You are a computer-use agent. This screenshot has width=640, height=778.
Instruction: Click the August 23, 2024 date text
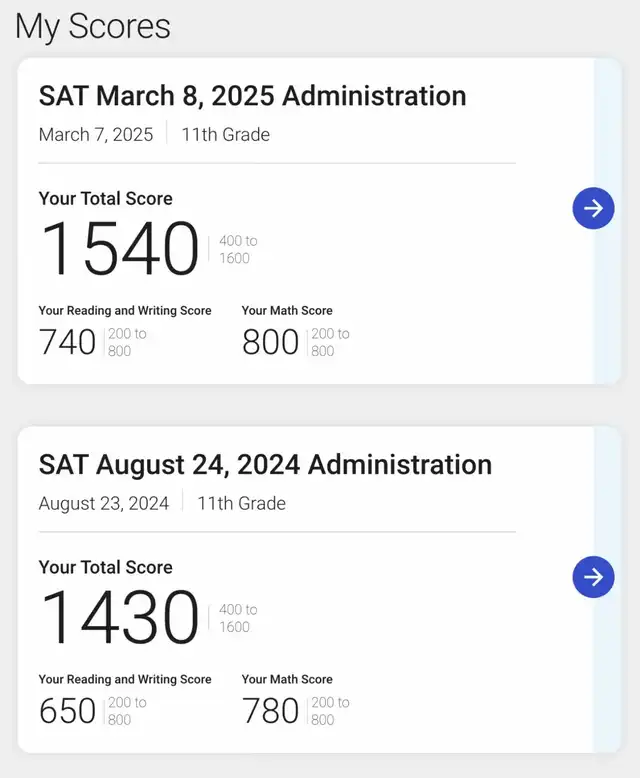pos(104,503)
